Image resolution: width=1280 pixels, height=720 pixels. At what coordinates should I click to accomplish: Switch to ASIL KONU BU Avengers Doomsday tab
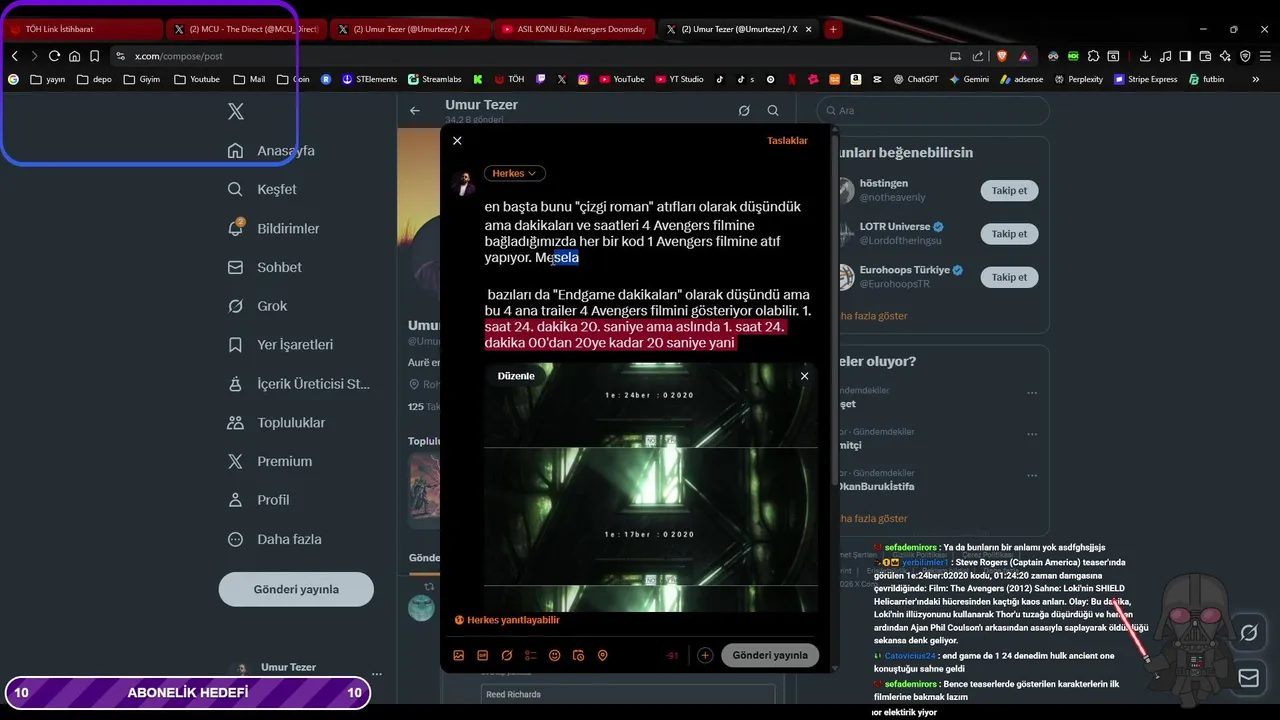click(574, 29)
